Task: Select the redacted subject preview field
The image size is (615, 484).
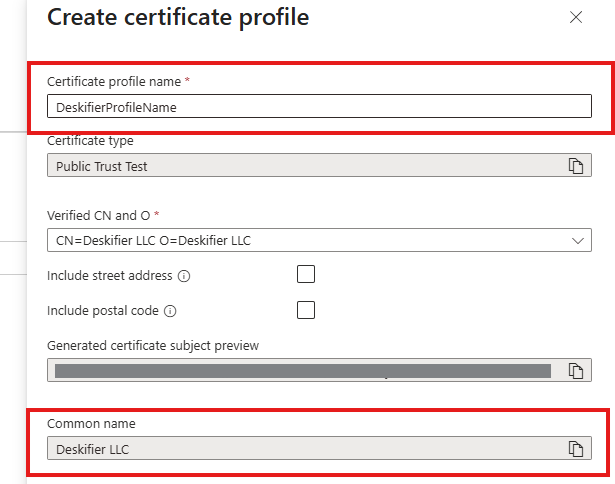Action: 319,370
